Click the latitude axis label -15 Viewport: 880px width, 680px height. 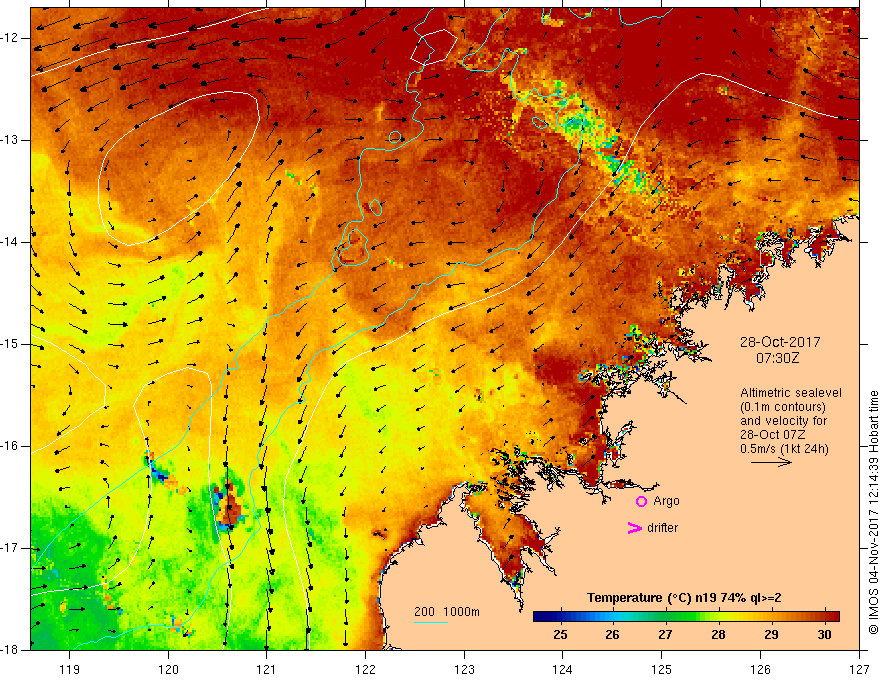[x=11, y=344]
